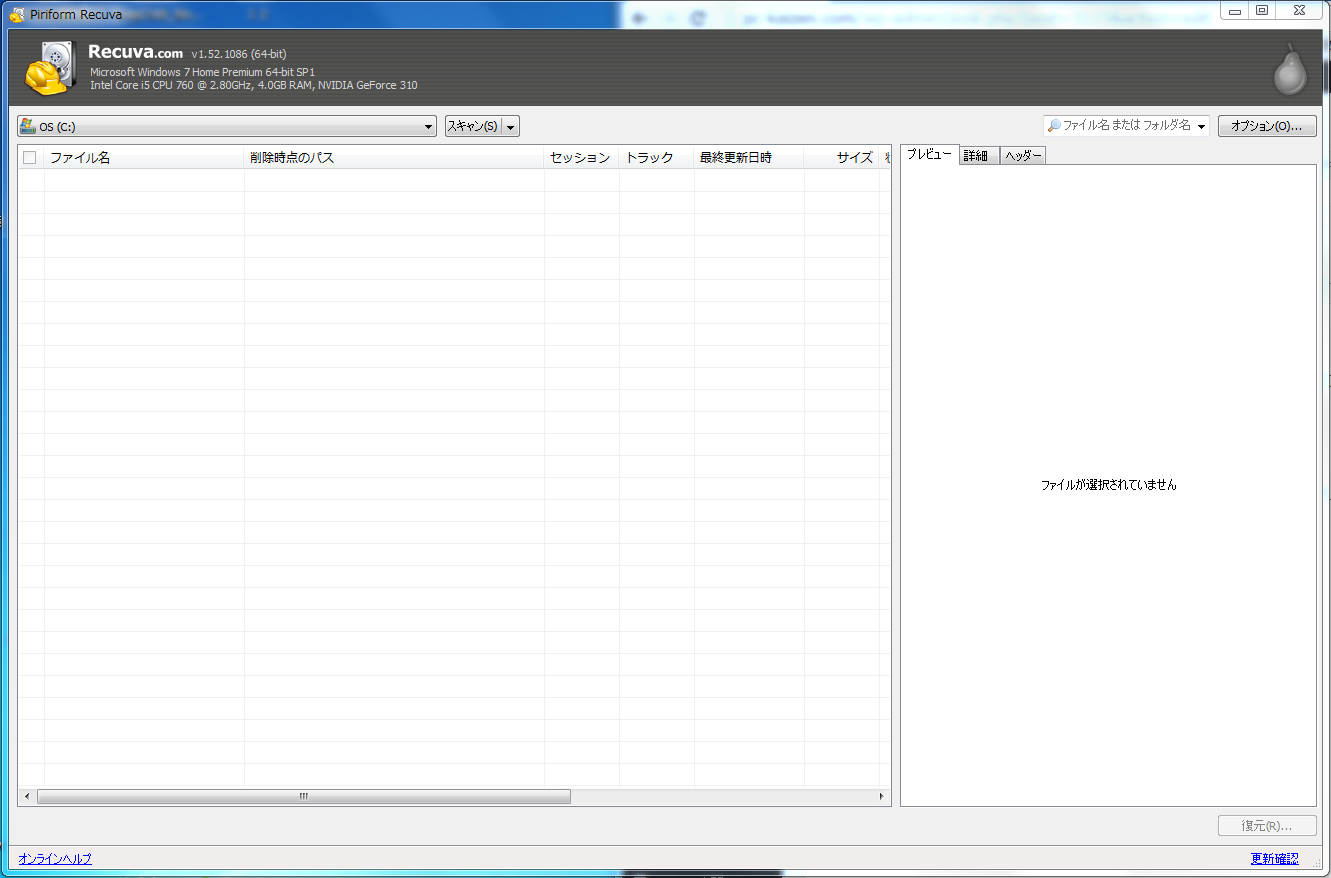Toggle the select-all files checkbox
1331x878 pixels.
pyautogui.click(x=30, y=157)
